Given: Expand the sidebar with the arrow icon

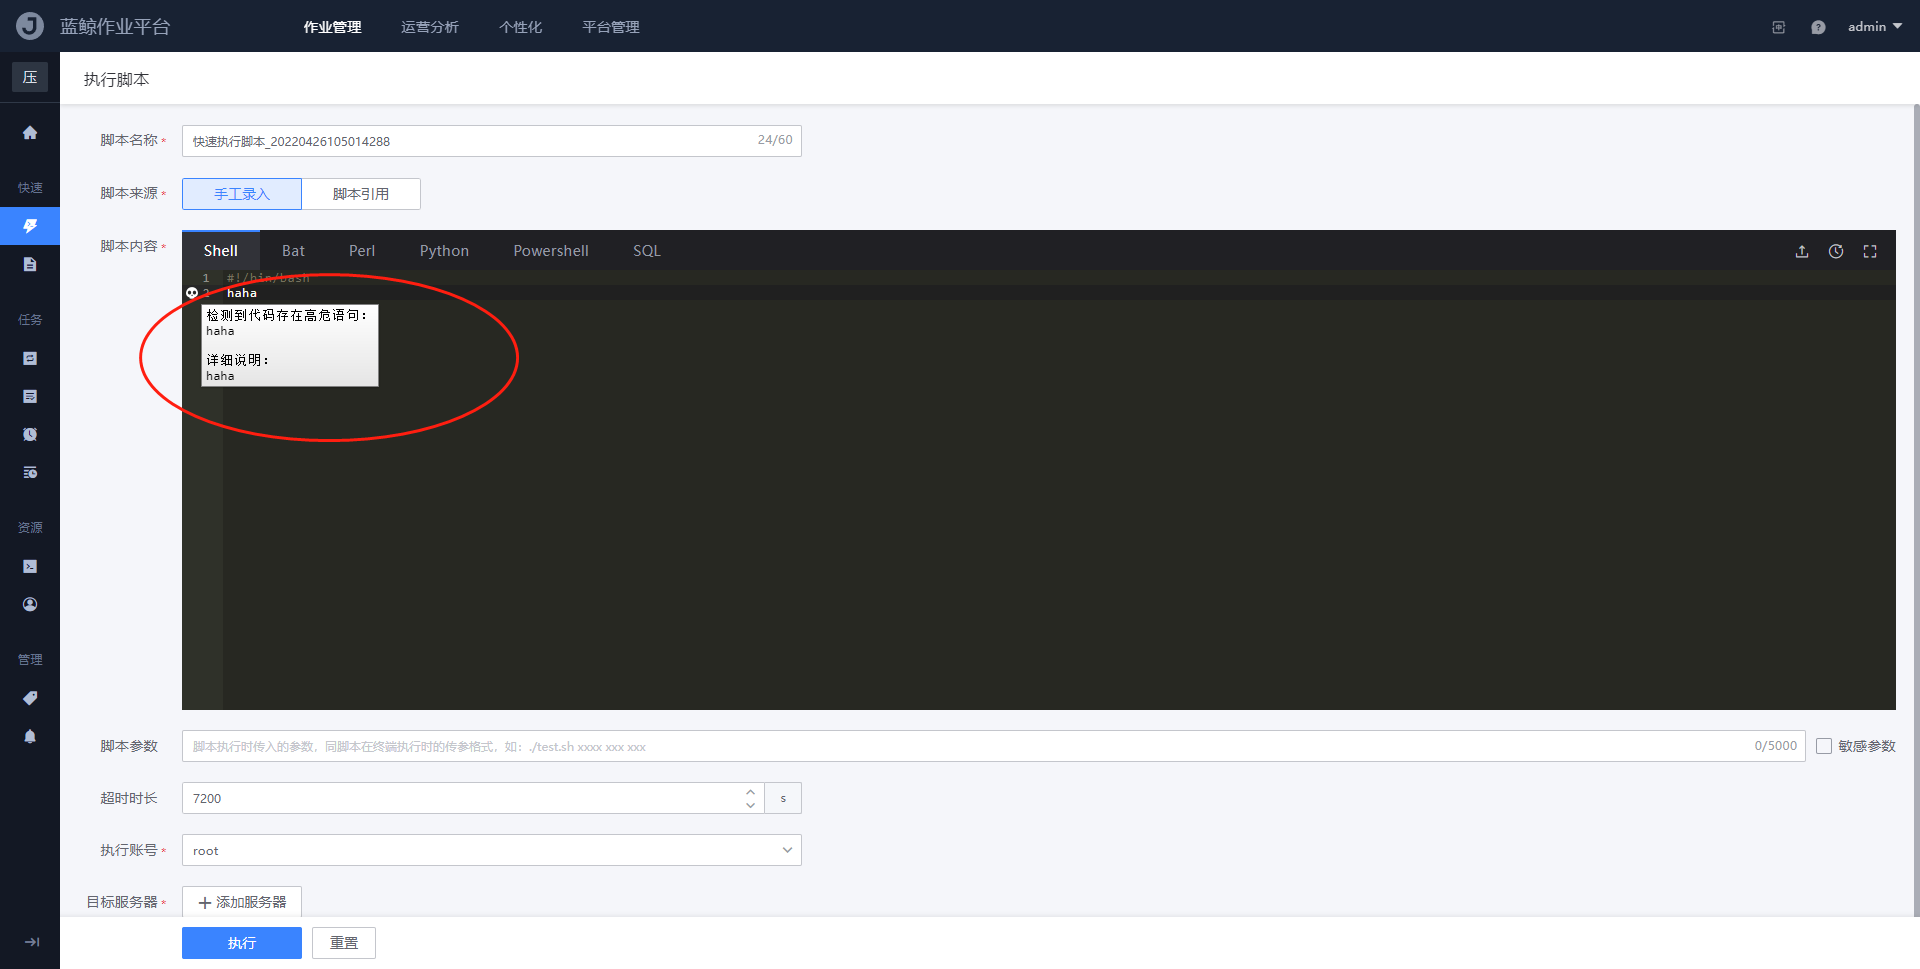Looking at the screenshot, I should pyautogui.click(x=32, y=942).
